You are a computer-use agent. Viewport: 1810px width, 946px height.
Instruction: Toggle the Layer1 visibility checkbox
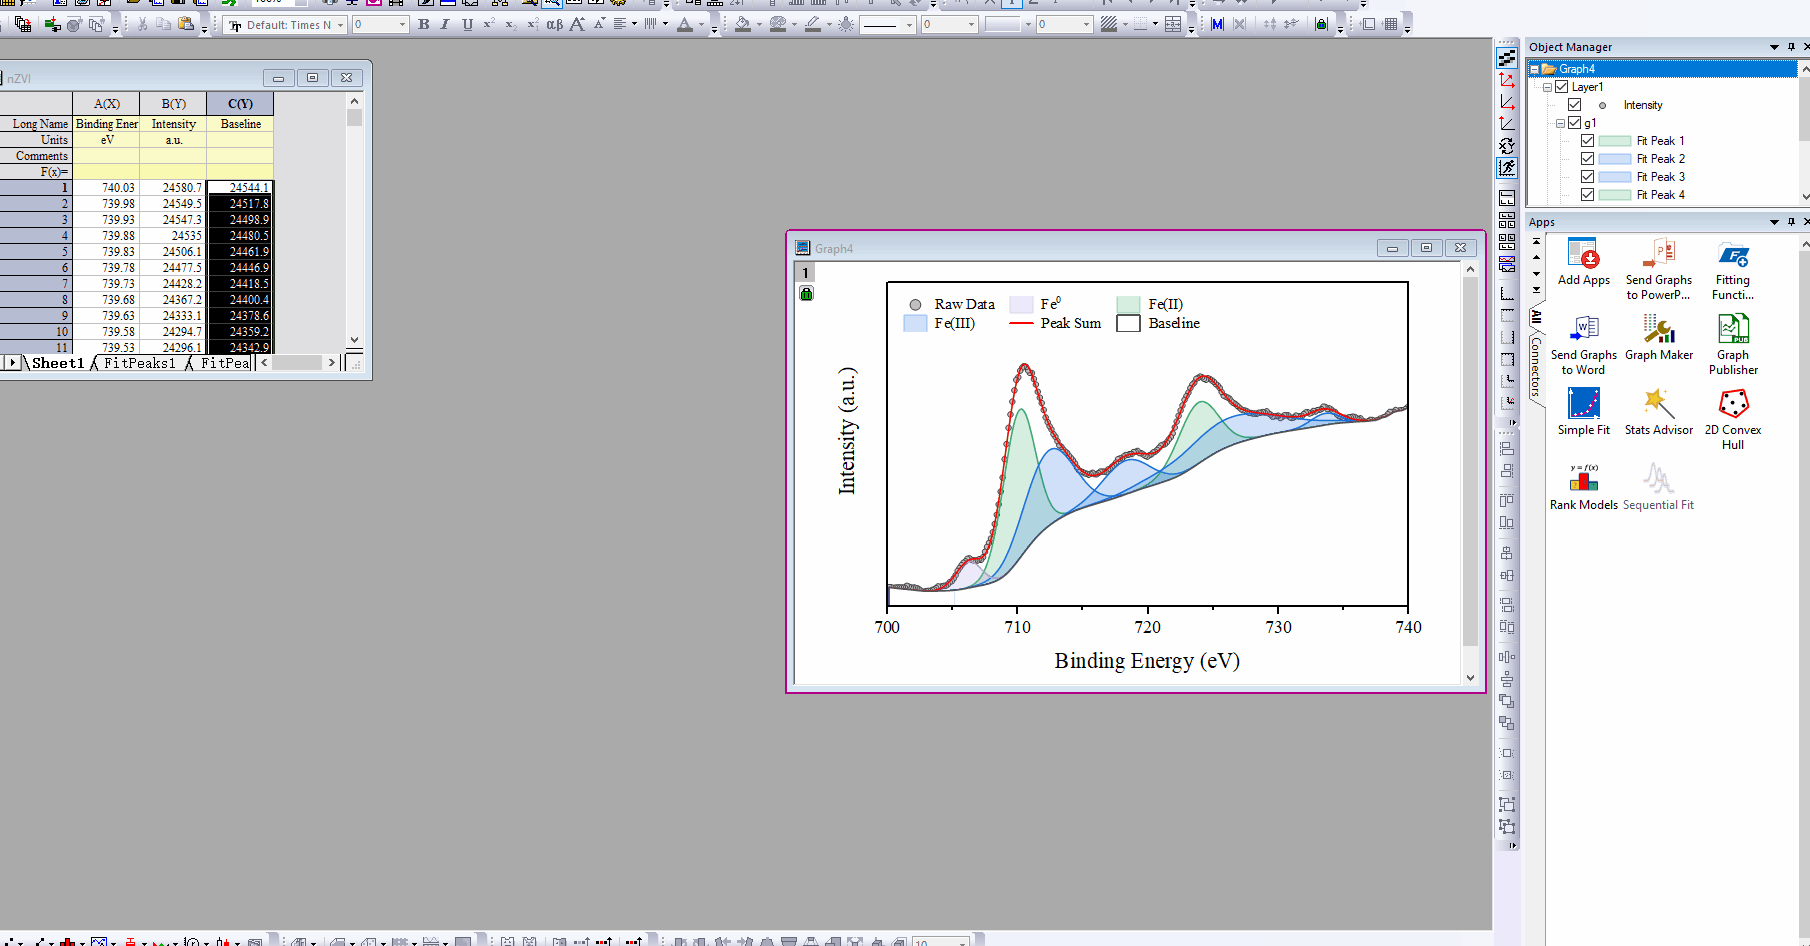coord(1561,87)
